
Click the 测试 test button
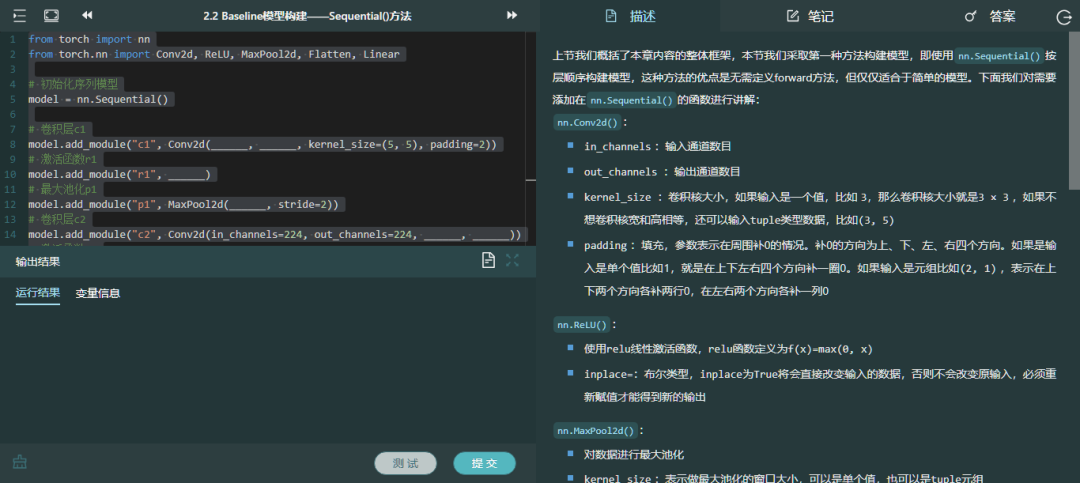pos(406,464)
